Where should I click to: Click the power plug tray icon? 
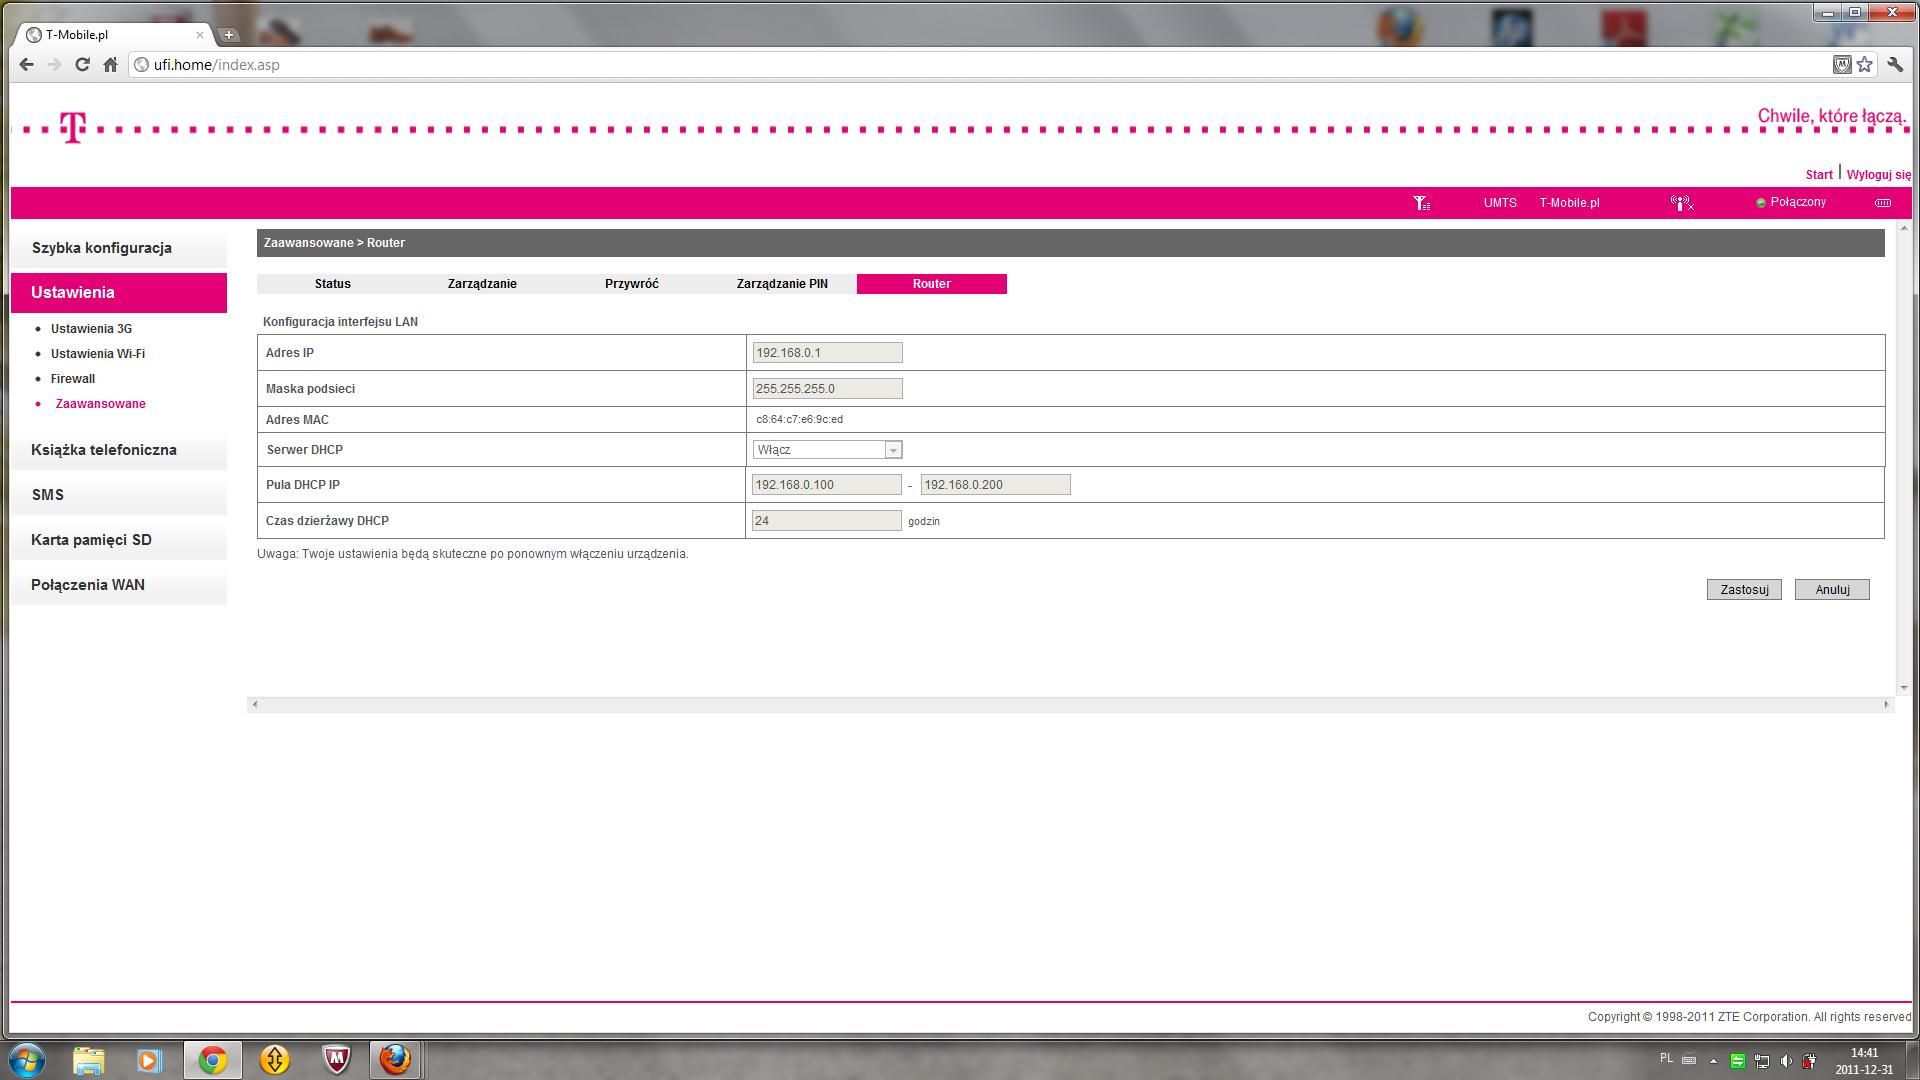click(x=1809, y=1061)
